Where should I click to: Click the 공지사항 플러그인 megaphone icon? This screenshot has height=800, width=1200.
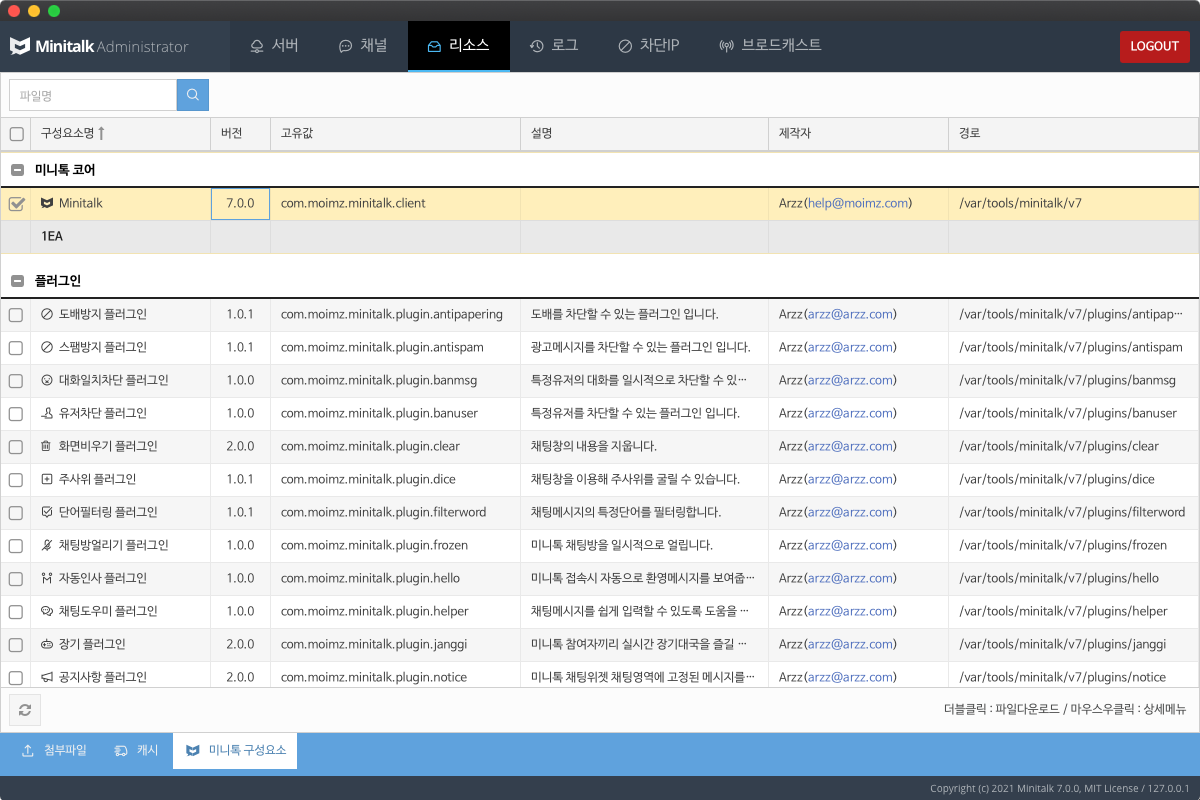tap(47, 677)
